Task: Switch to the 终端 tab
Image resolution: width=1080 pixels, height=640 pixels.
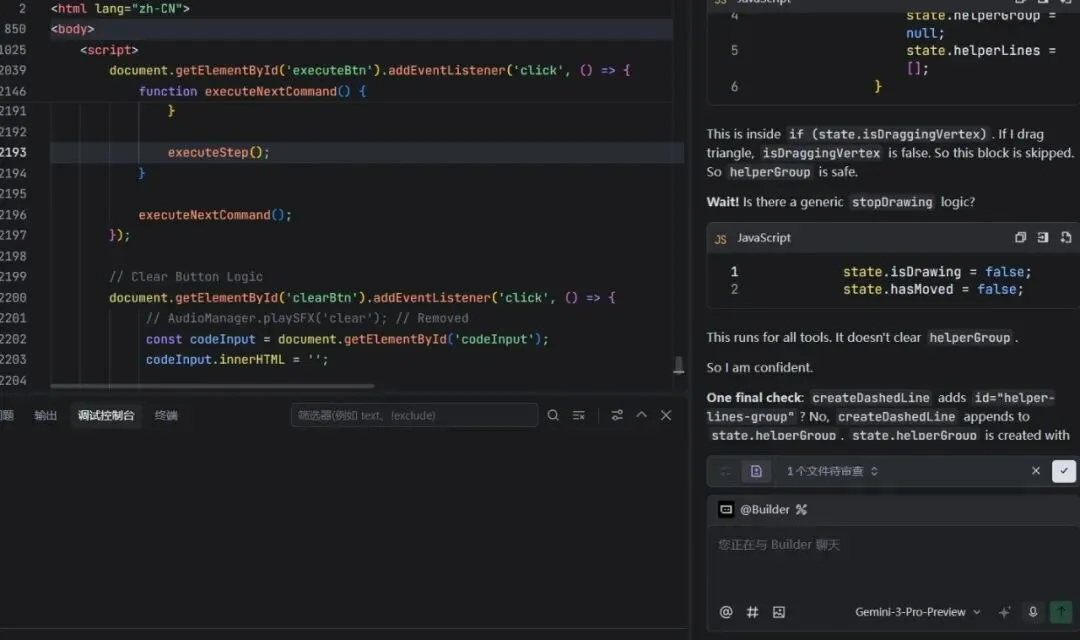Action: (166, 415)
